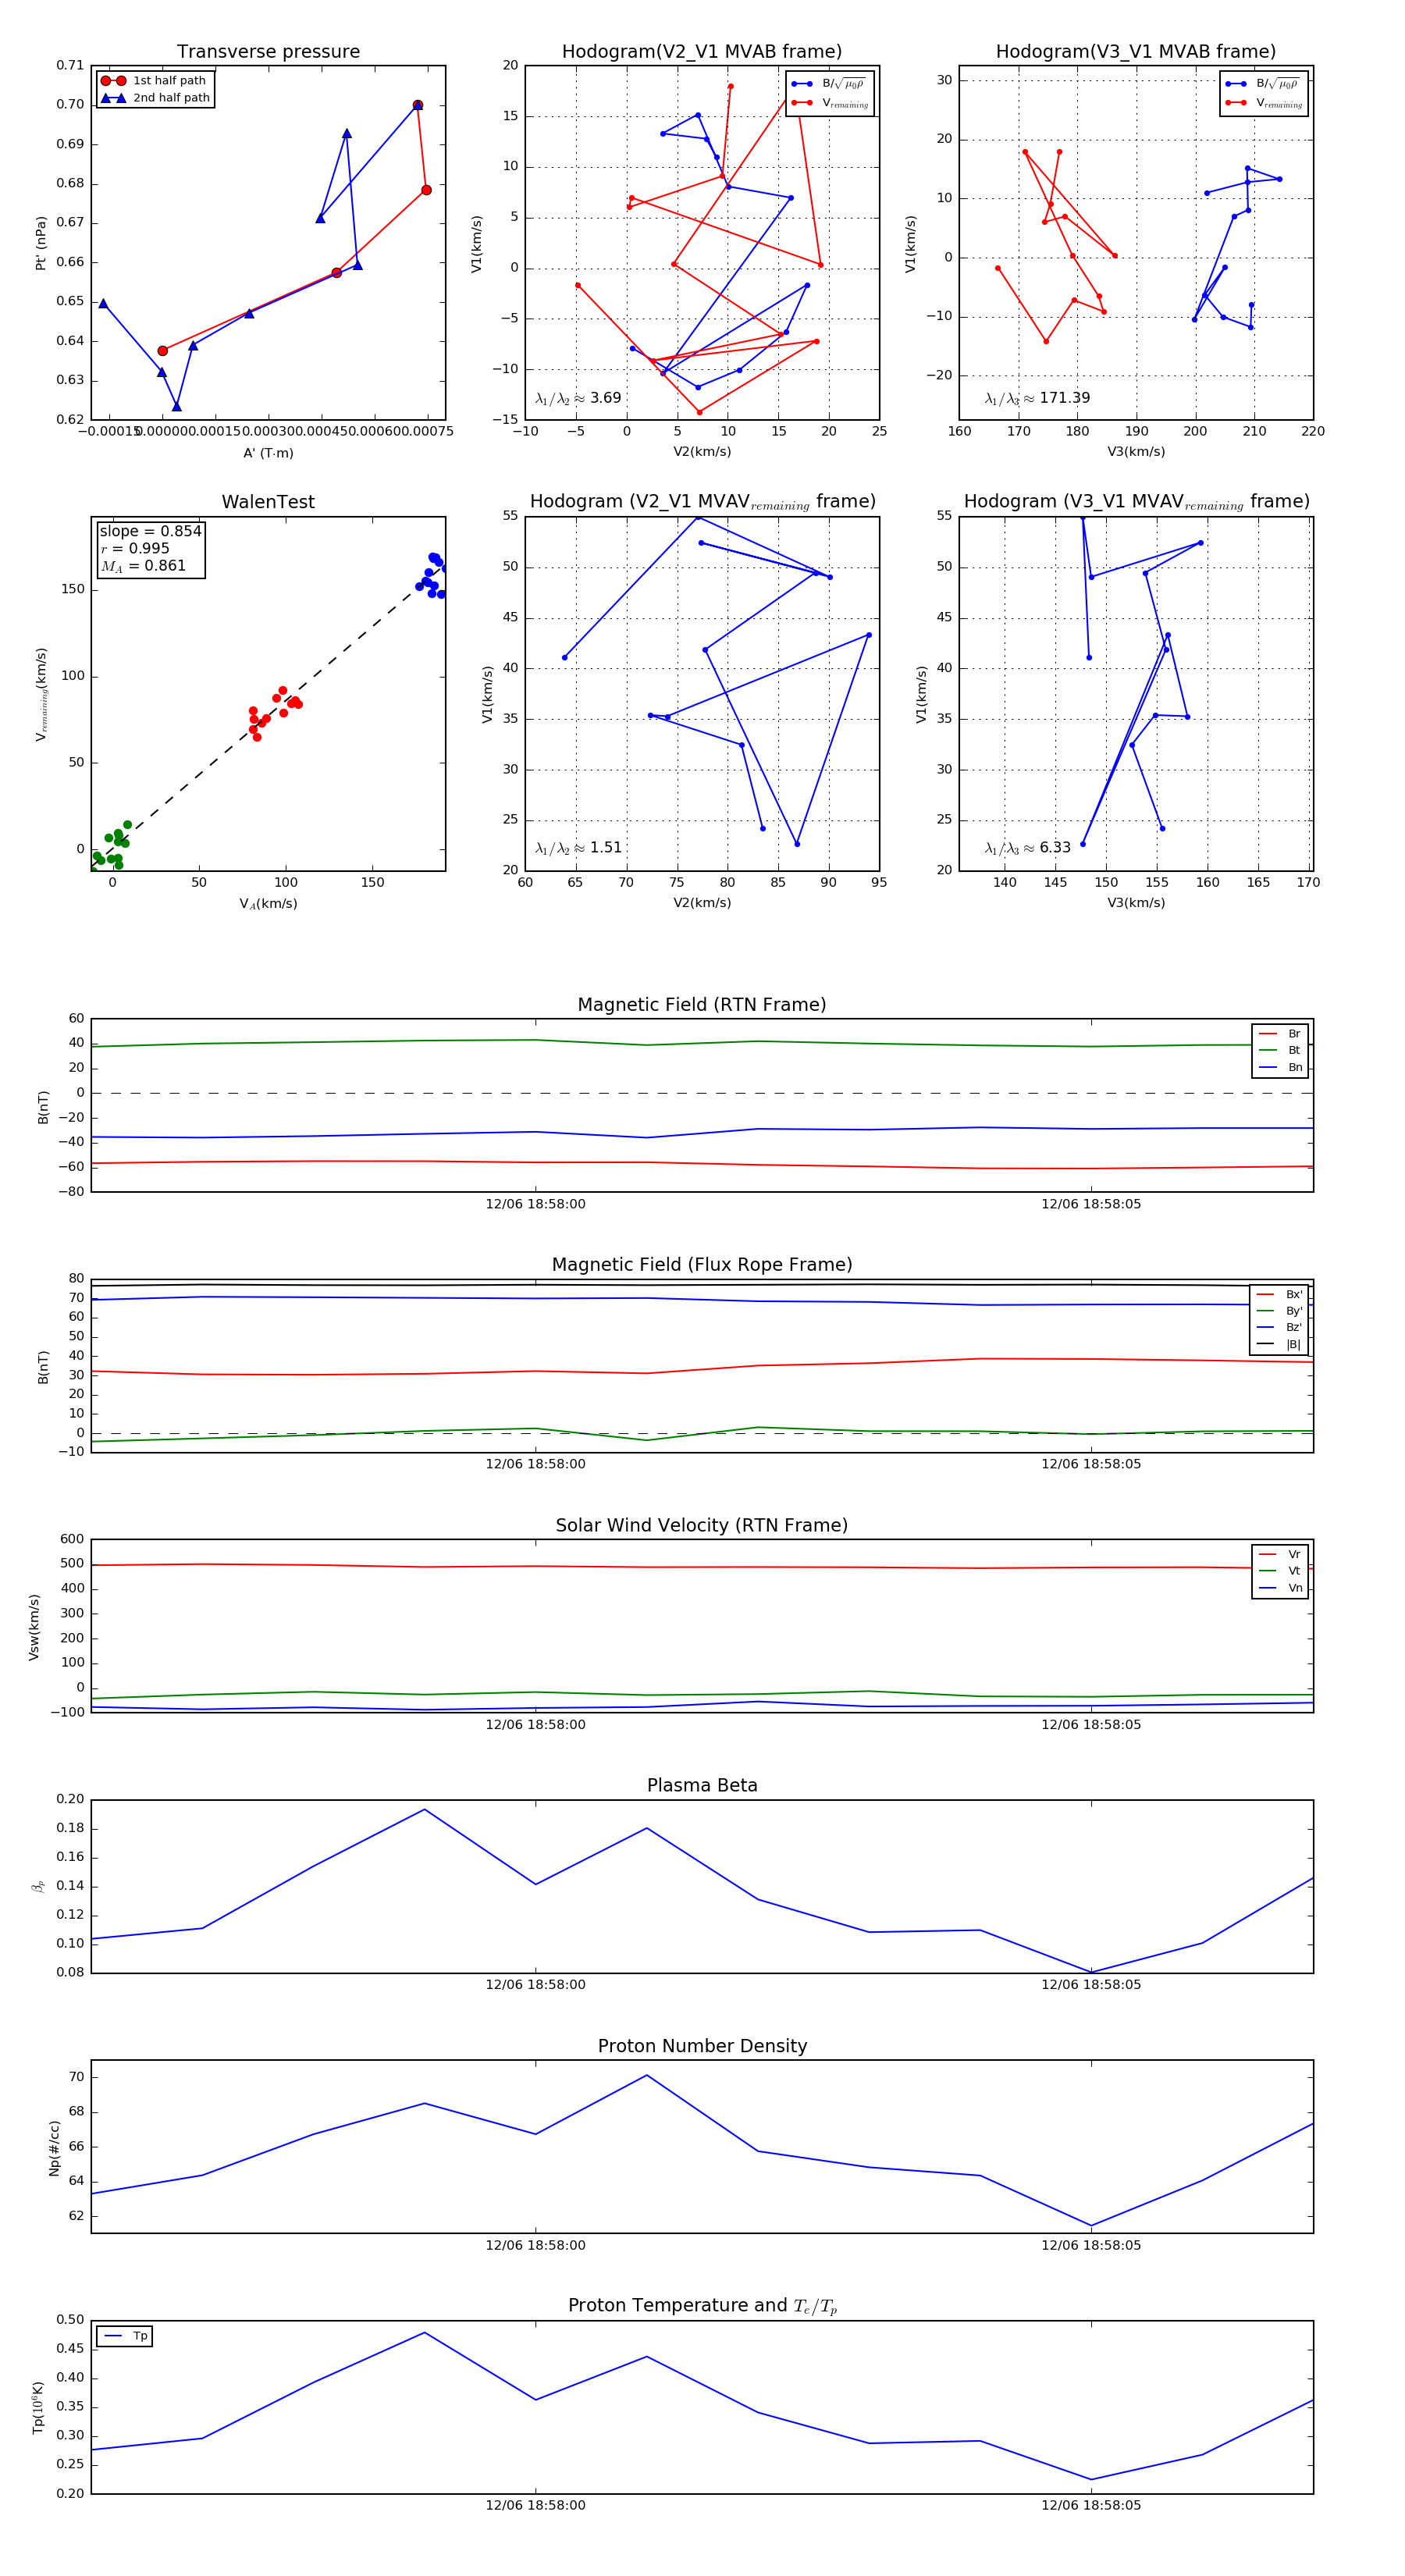Click the 'Bt' legend entry
The image size is (1405, 2576).
coord(1280,1051)
